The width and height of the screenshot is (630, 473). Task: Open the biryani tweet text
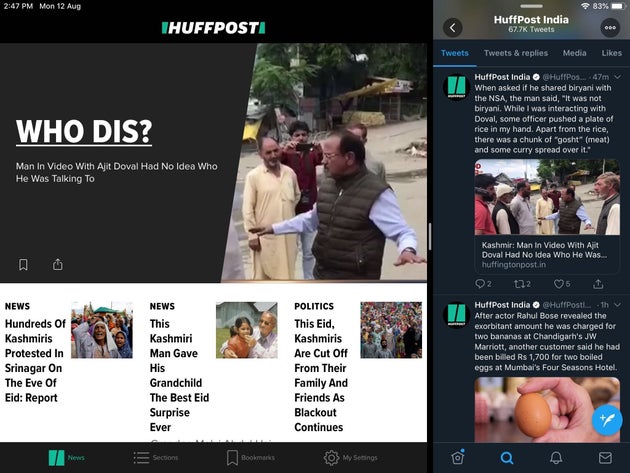(x=543, y=119)
